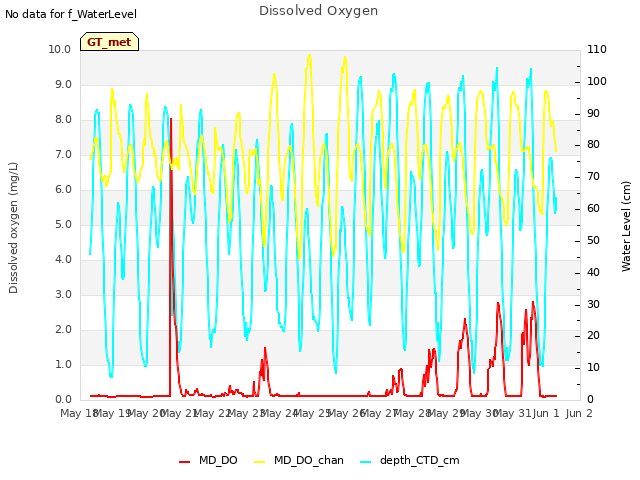Screen dimensions: 640x480
Task: Click the 8.0 left axis tick label
Action: (63, 120)
